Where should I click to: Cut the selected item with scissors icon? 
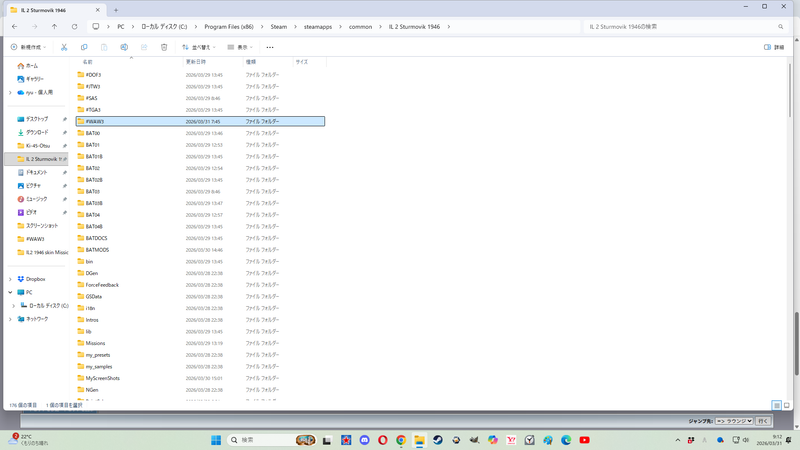point(64,47)
